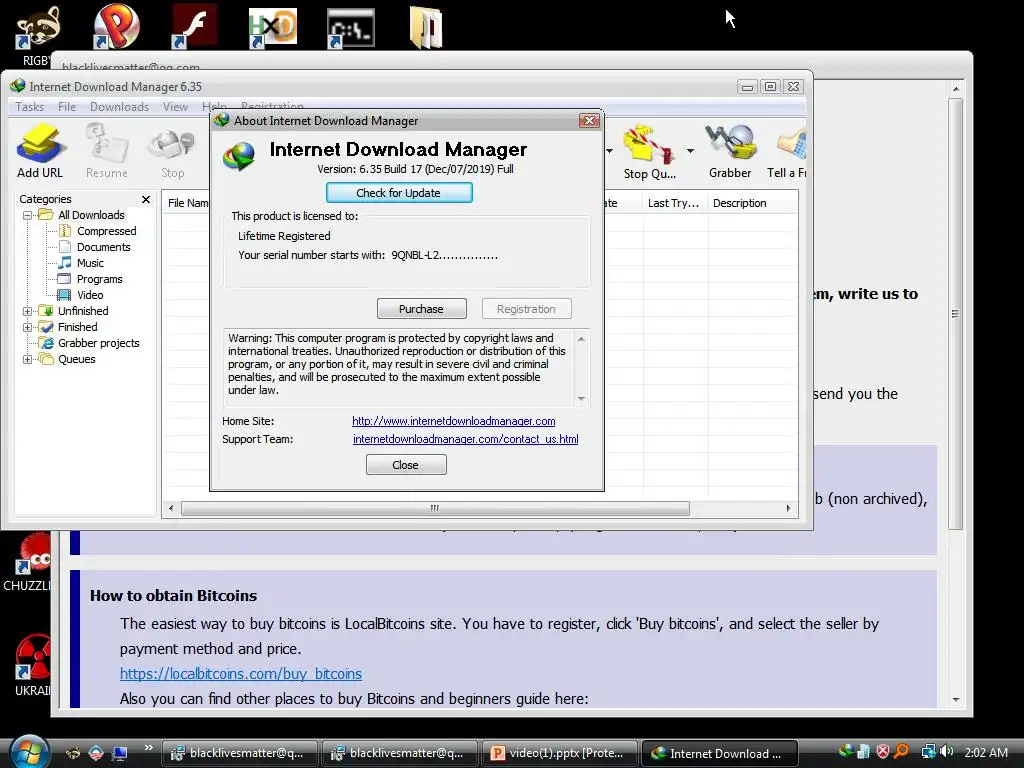Open the Stop Queue dropdown arrow

690,151
